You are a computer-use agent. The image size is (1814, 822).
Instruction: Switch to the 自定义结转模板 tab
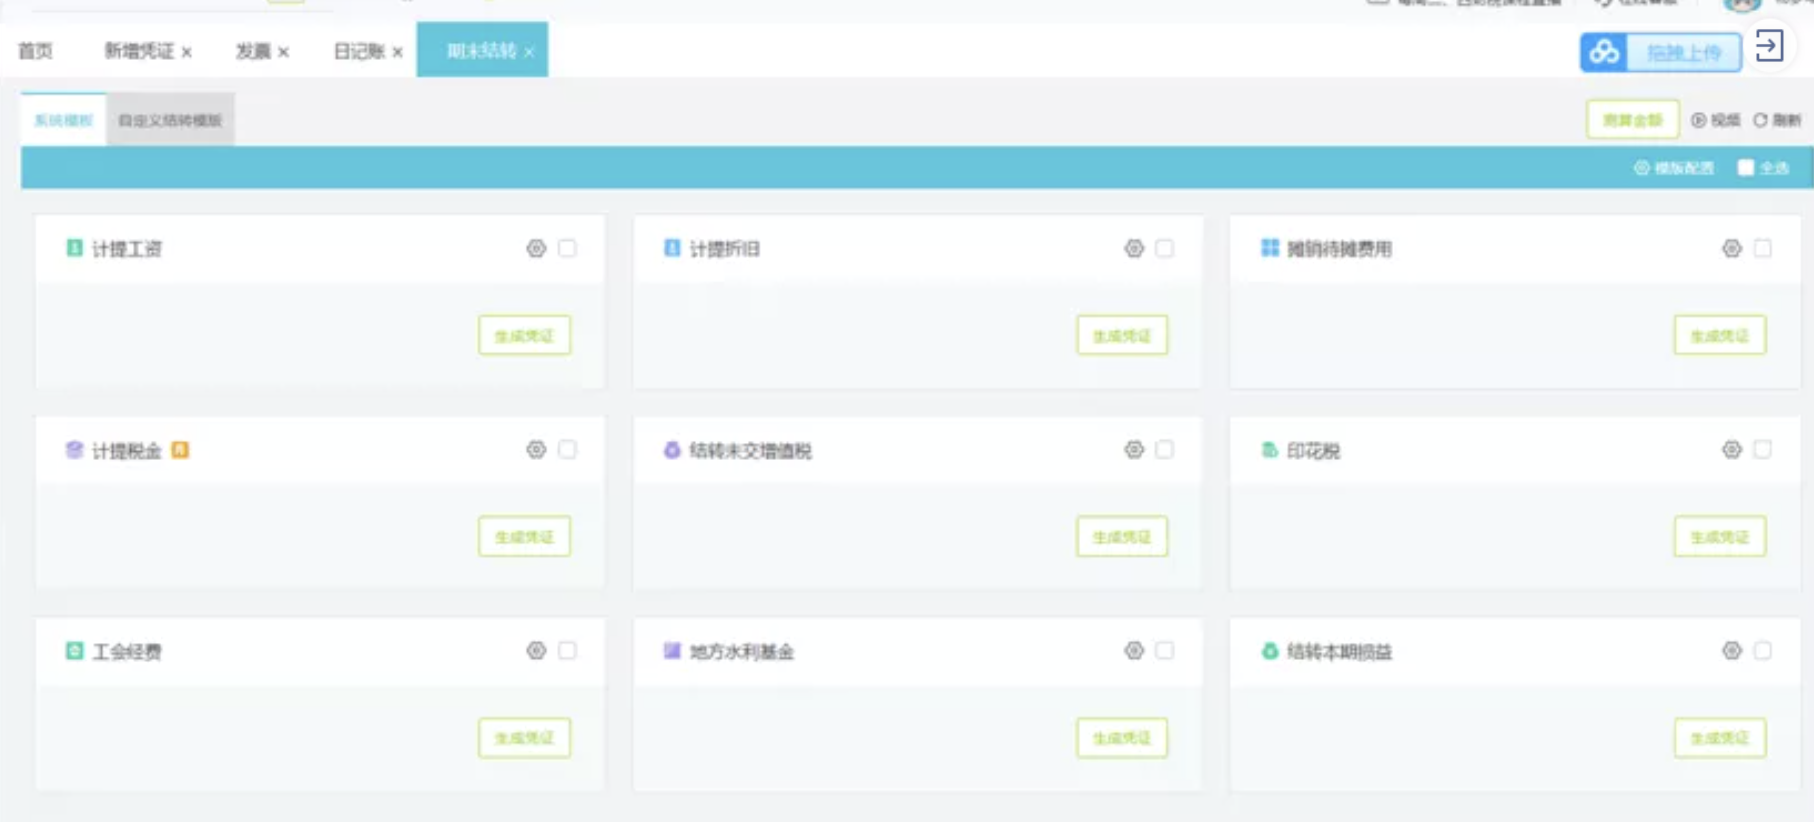[x=170, y=120]
